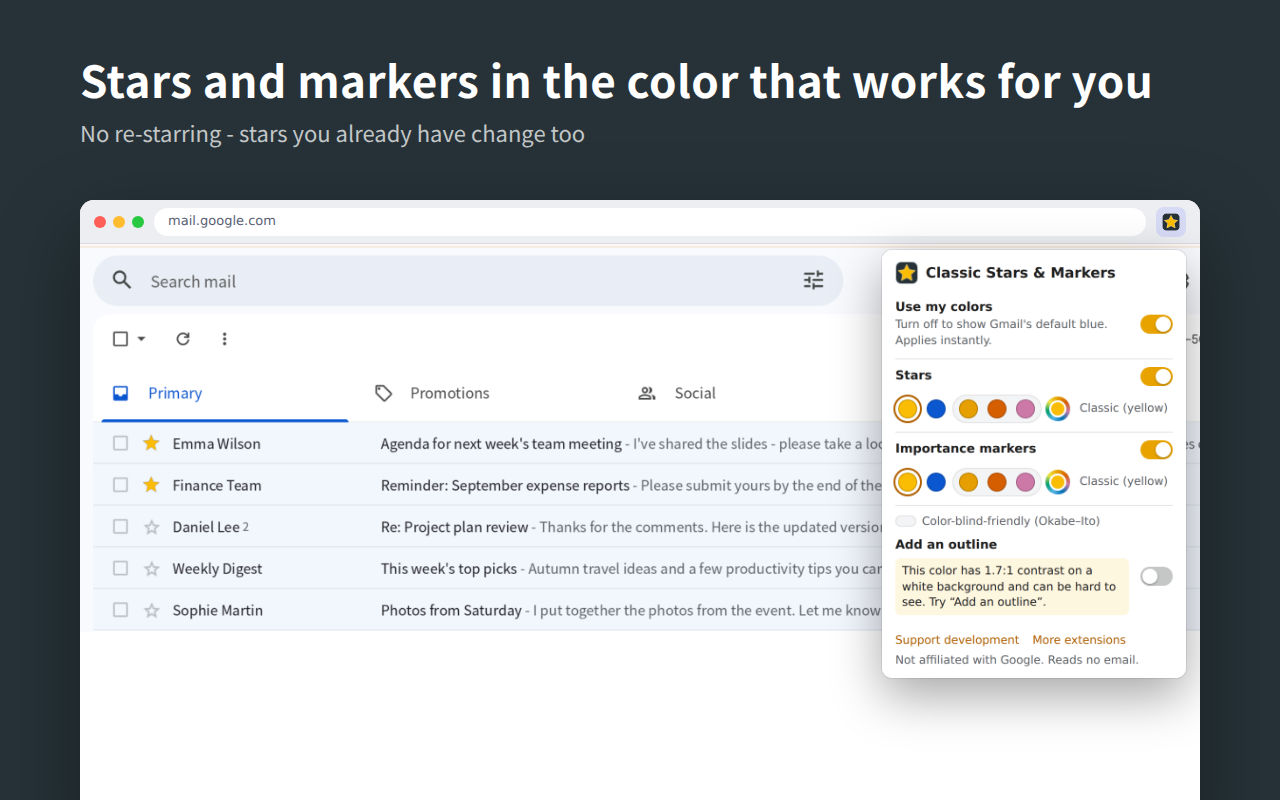Open This week's top picks email
This screenshot has width=1280, height=800.
(449, 569)
